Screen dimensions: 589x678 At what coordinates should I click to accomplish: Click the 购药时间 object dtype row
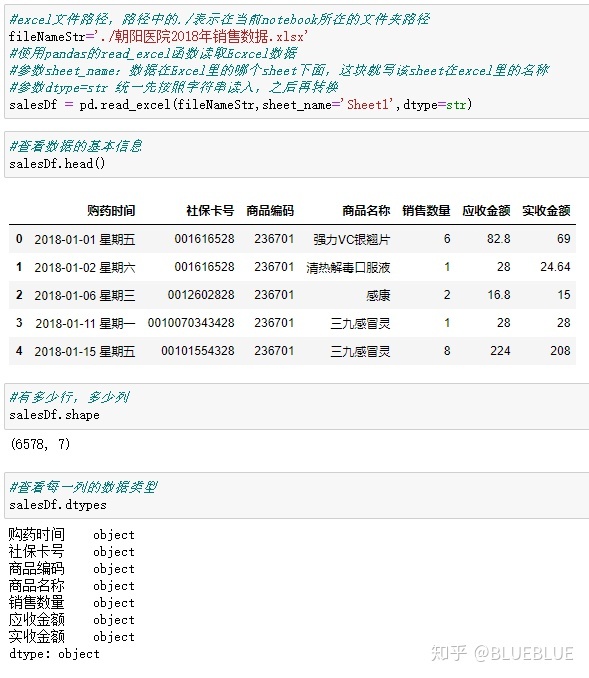click(72, 534)
